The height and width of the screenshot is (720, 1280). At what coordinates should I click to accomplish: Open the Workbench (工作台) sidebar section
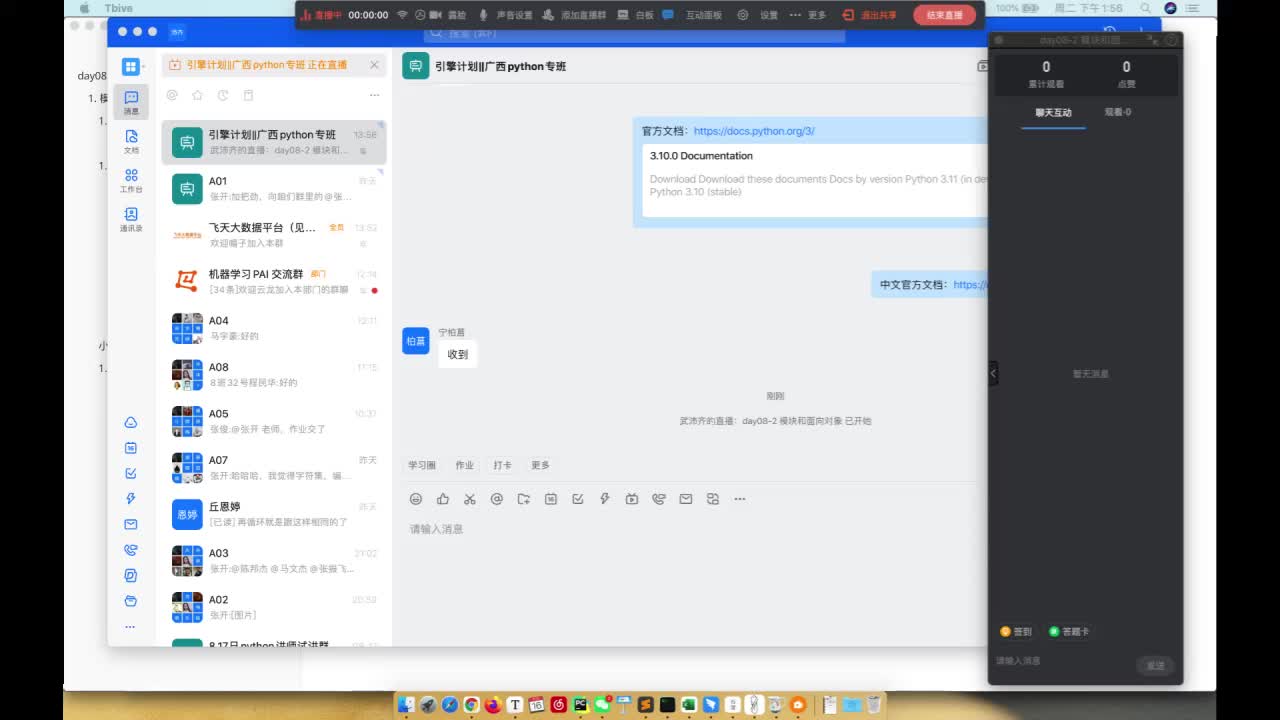pyautogui.click(x=131, y=180)
